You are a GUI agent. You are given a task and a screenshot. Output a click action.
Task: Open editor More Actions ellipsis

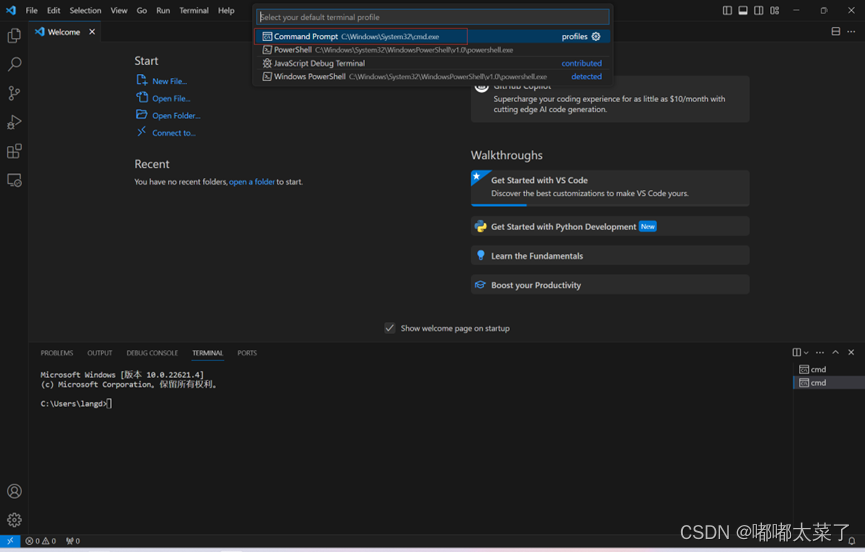[x=851, y=31]
